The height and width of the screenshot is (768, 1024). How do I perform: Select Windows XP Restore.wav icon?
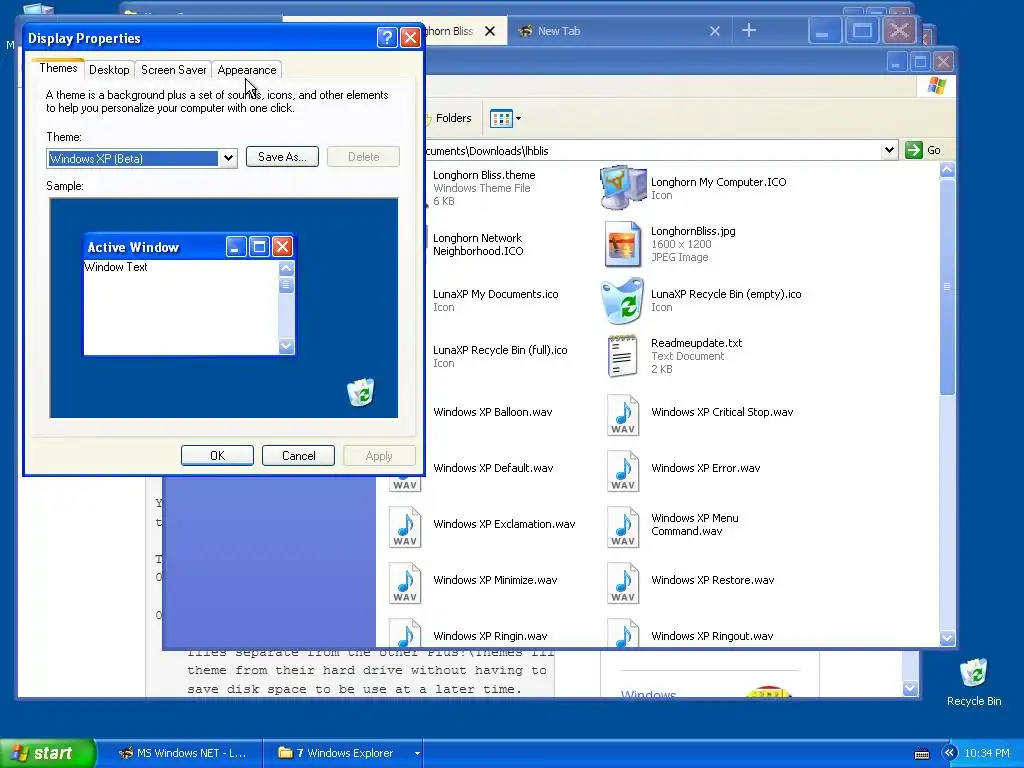(x=622, y=583)
